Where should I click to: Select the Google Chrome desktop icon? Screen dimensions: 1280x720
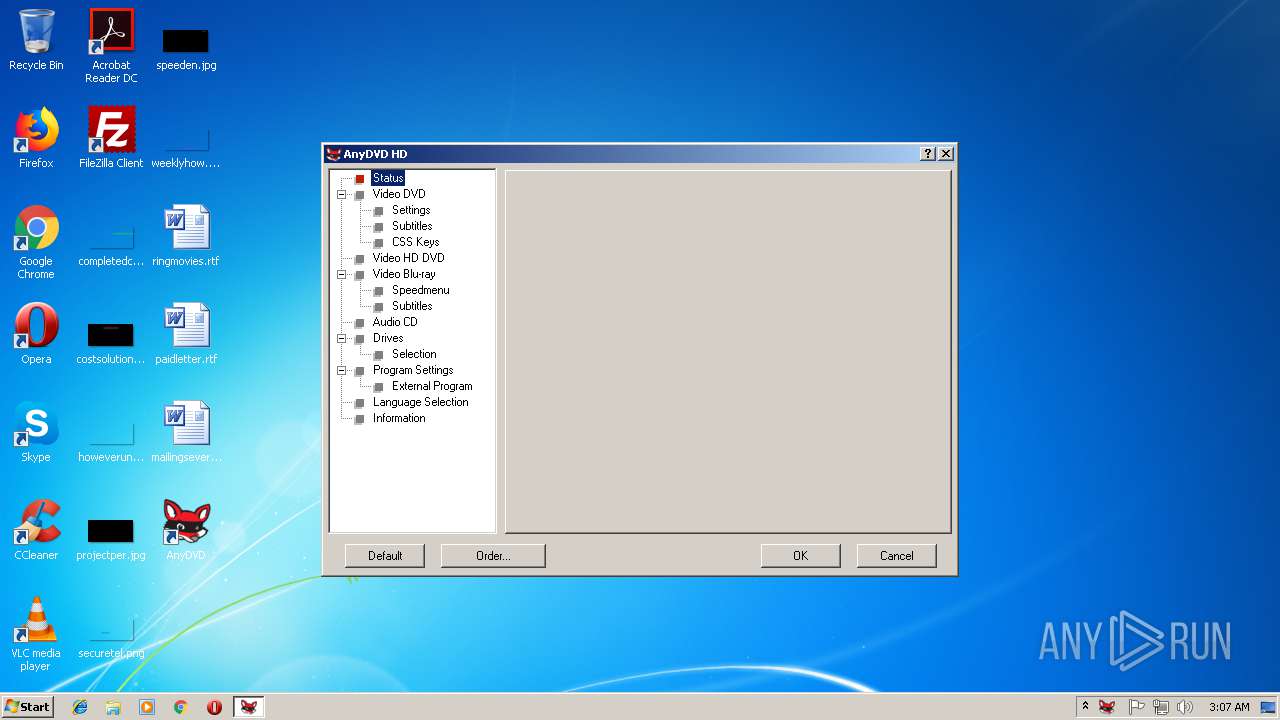click(x=36, y=242)
